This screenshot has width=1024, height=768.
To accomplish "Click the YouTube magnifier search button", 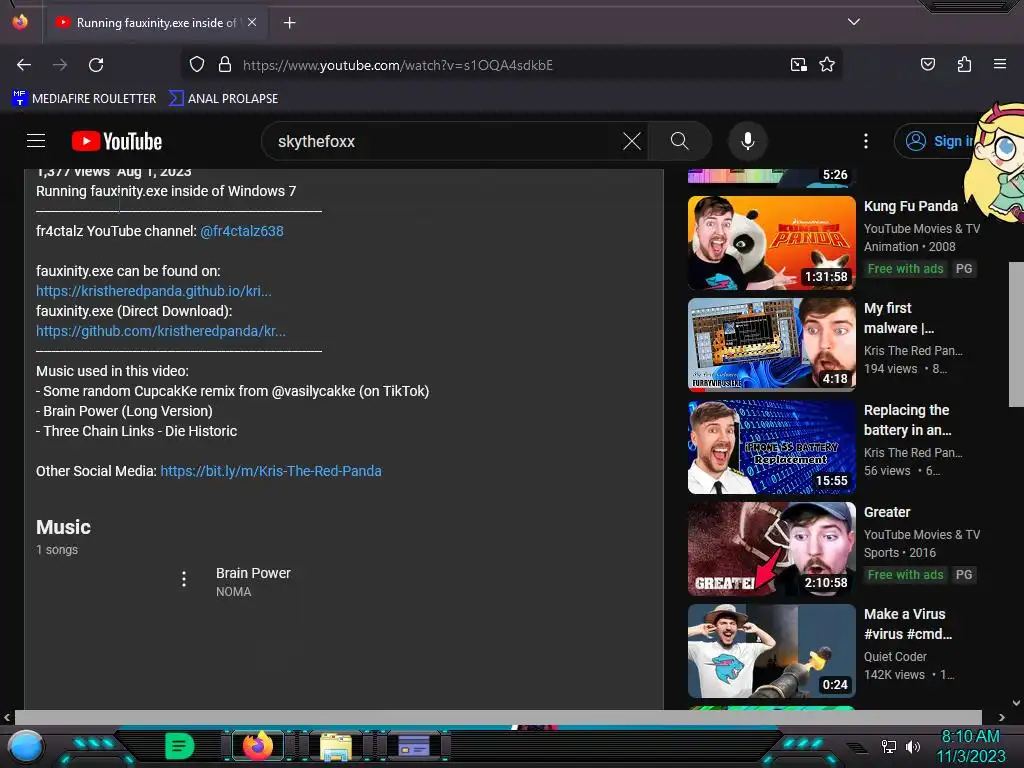I will pos(680,141).
